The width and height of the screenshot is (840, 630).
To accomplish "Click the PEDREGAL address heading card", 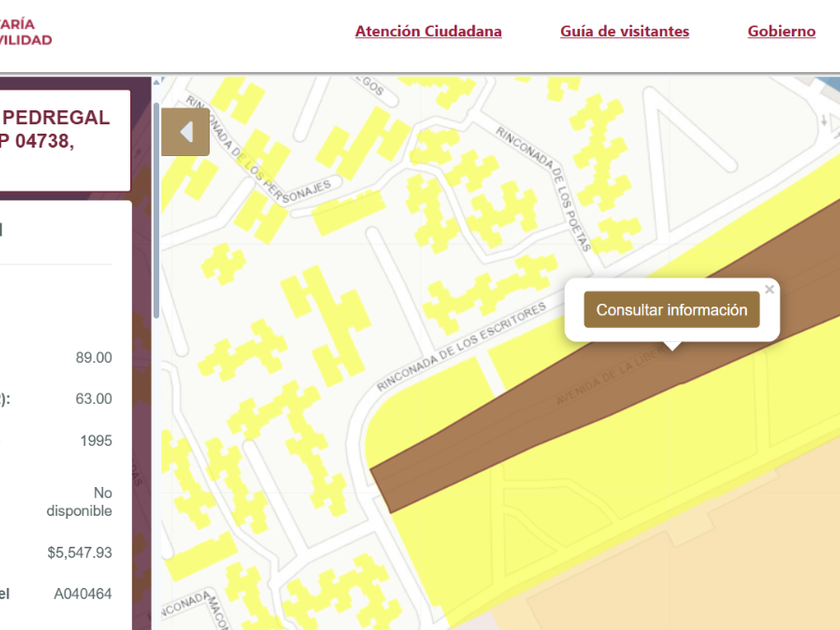I will pyautogui.click(x=65, y=140).
